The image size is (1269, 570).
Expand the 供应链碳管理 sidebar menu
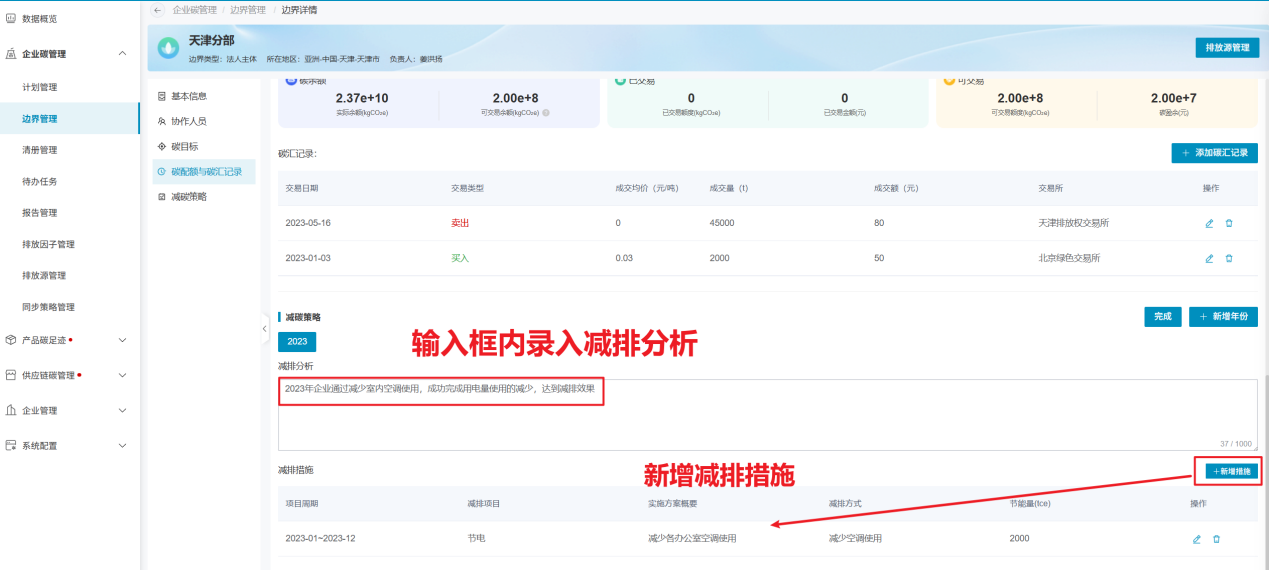[x=122, y=376]
